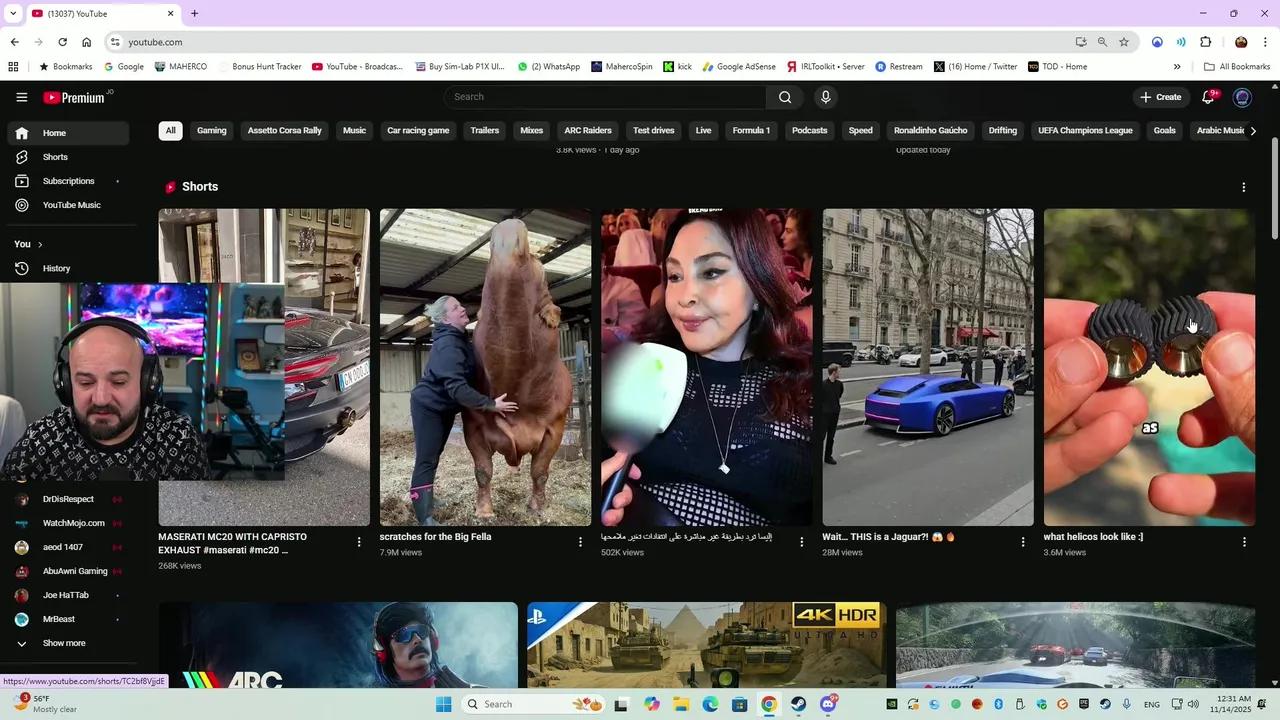The height and width of the screenshot is (720, 1280).
Task: Select the UEFA Champions League chip
Action: [x=1085, y=130]
